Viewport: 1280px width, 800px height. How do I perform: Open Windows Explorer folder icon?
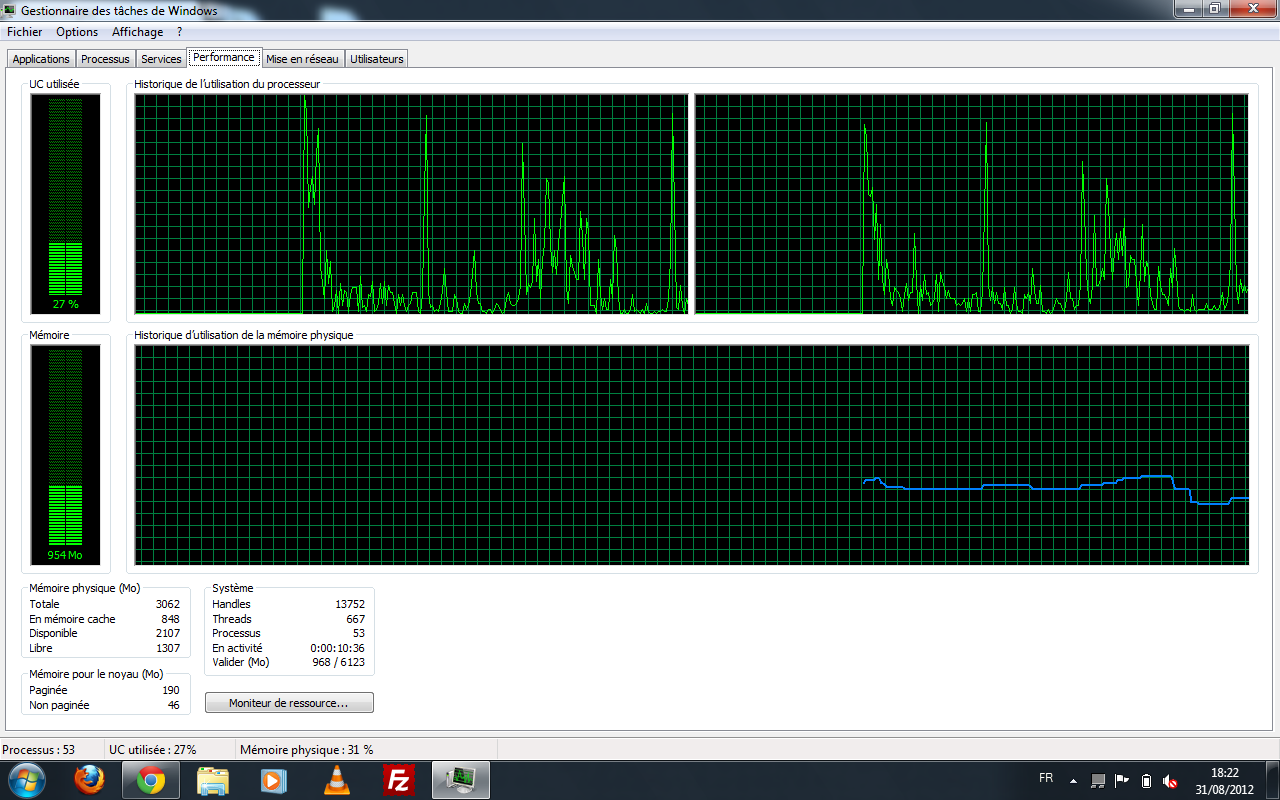pyautogui.click(x=213, y=779)
